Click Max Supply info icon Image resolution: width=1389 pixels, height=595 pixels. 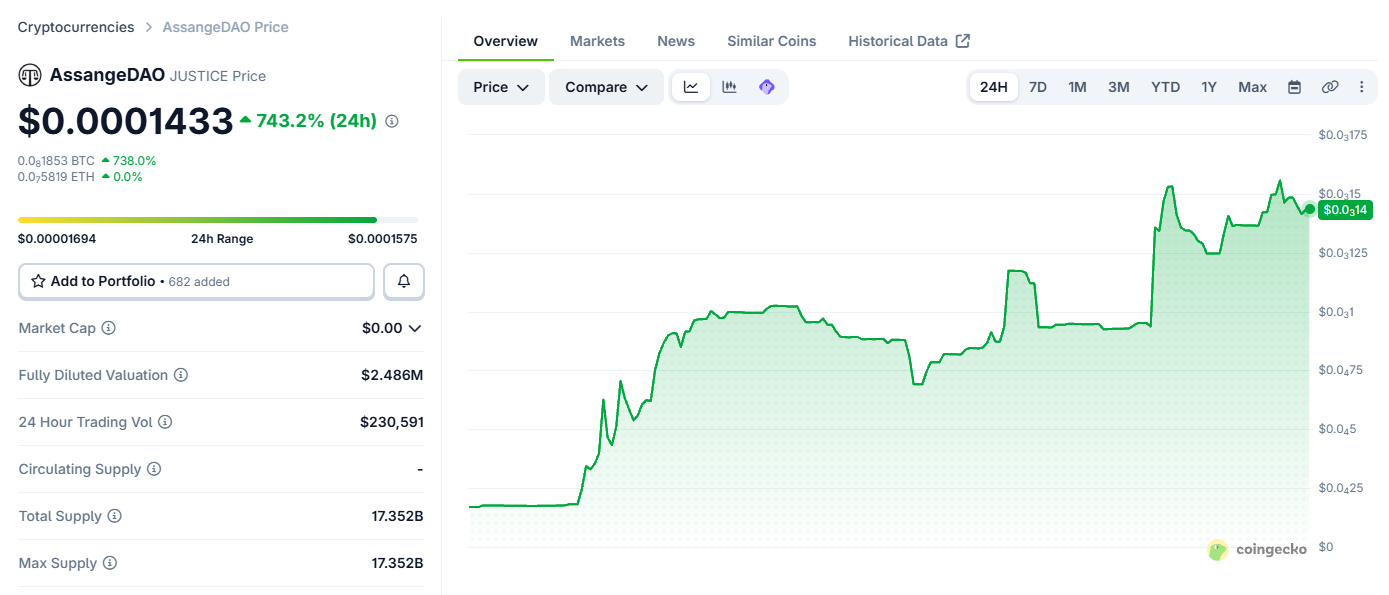tap(110, 563)
